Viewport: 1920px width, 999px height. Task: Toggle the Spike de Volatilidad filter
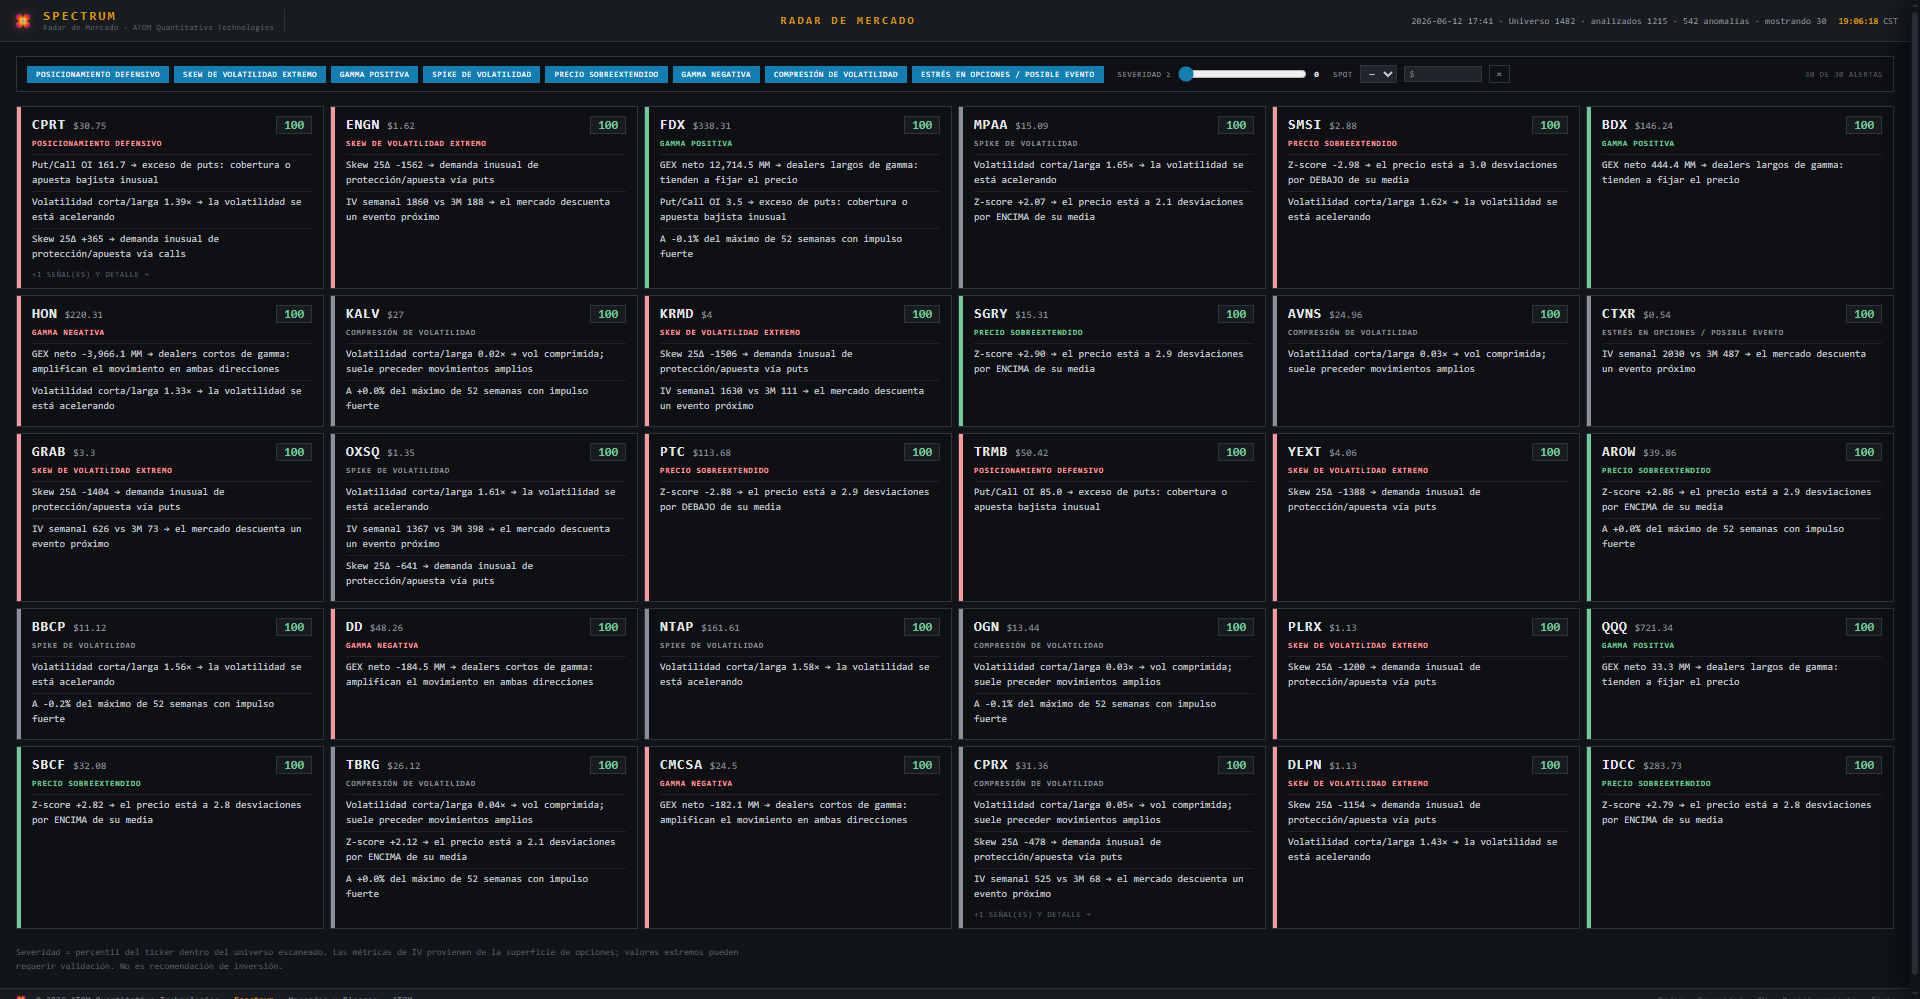tap(481, 74)
